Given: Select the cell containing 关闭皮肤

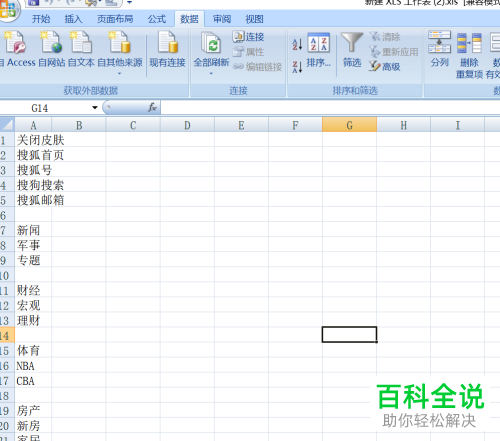Looking at the screenshot, I should tap(33, 140).
